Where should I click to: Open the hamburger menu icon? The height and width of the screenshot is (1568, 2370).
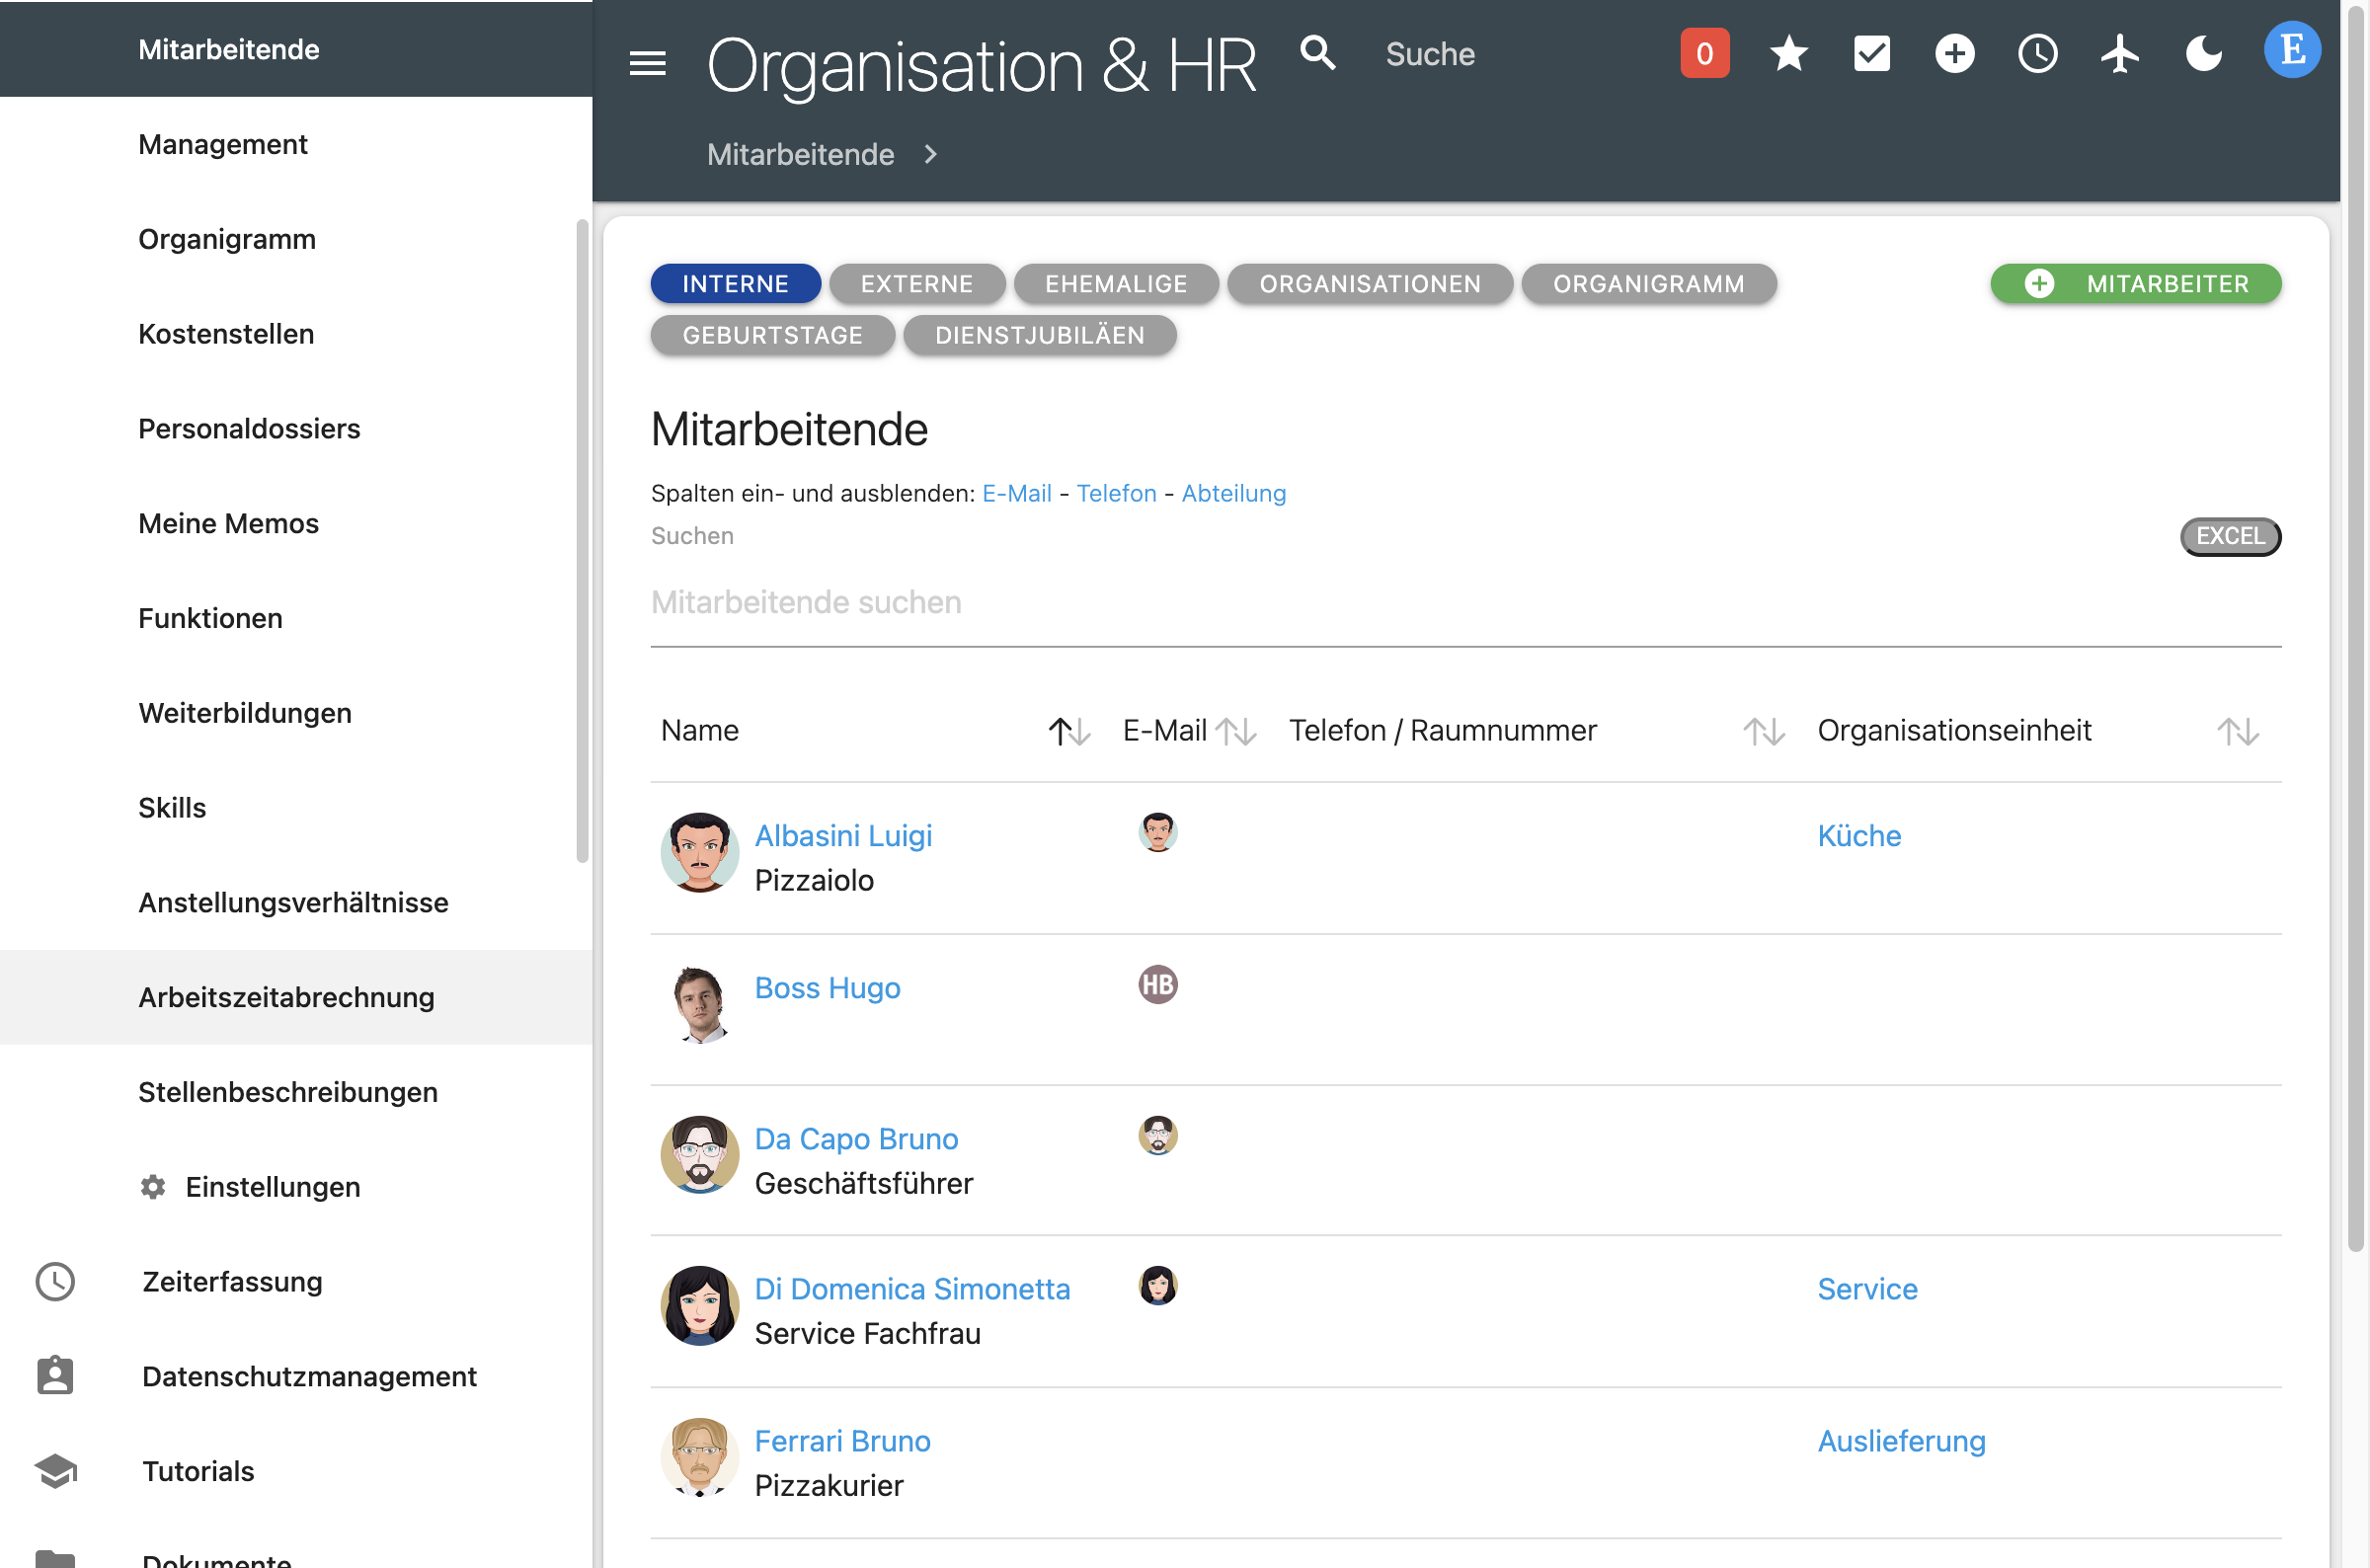(x=647, y=64)
